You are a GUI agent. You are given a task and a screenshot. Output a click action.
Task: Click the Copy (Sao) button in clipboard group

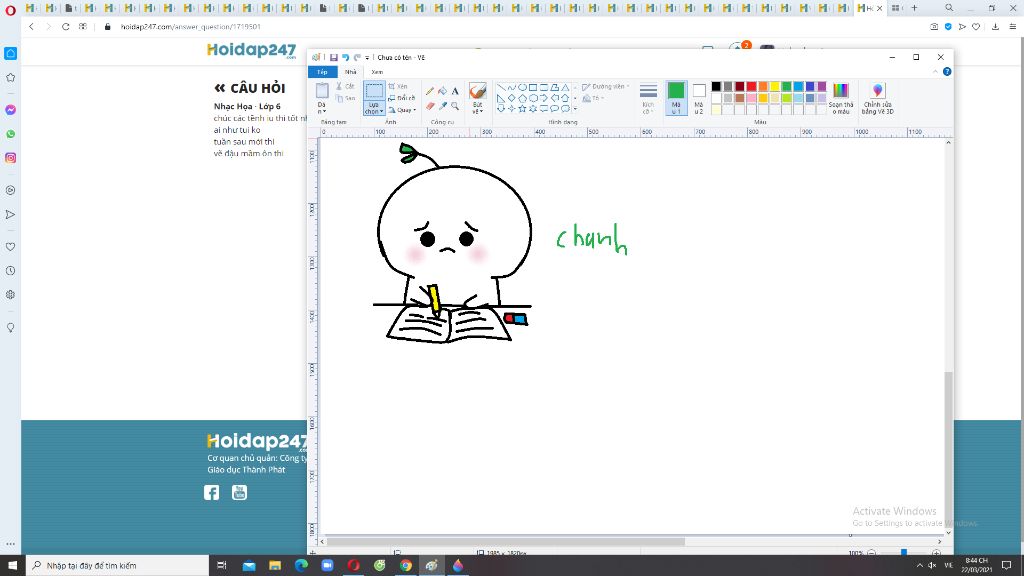[x=345, y=99]
